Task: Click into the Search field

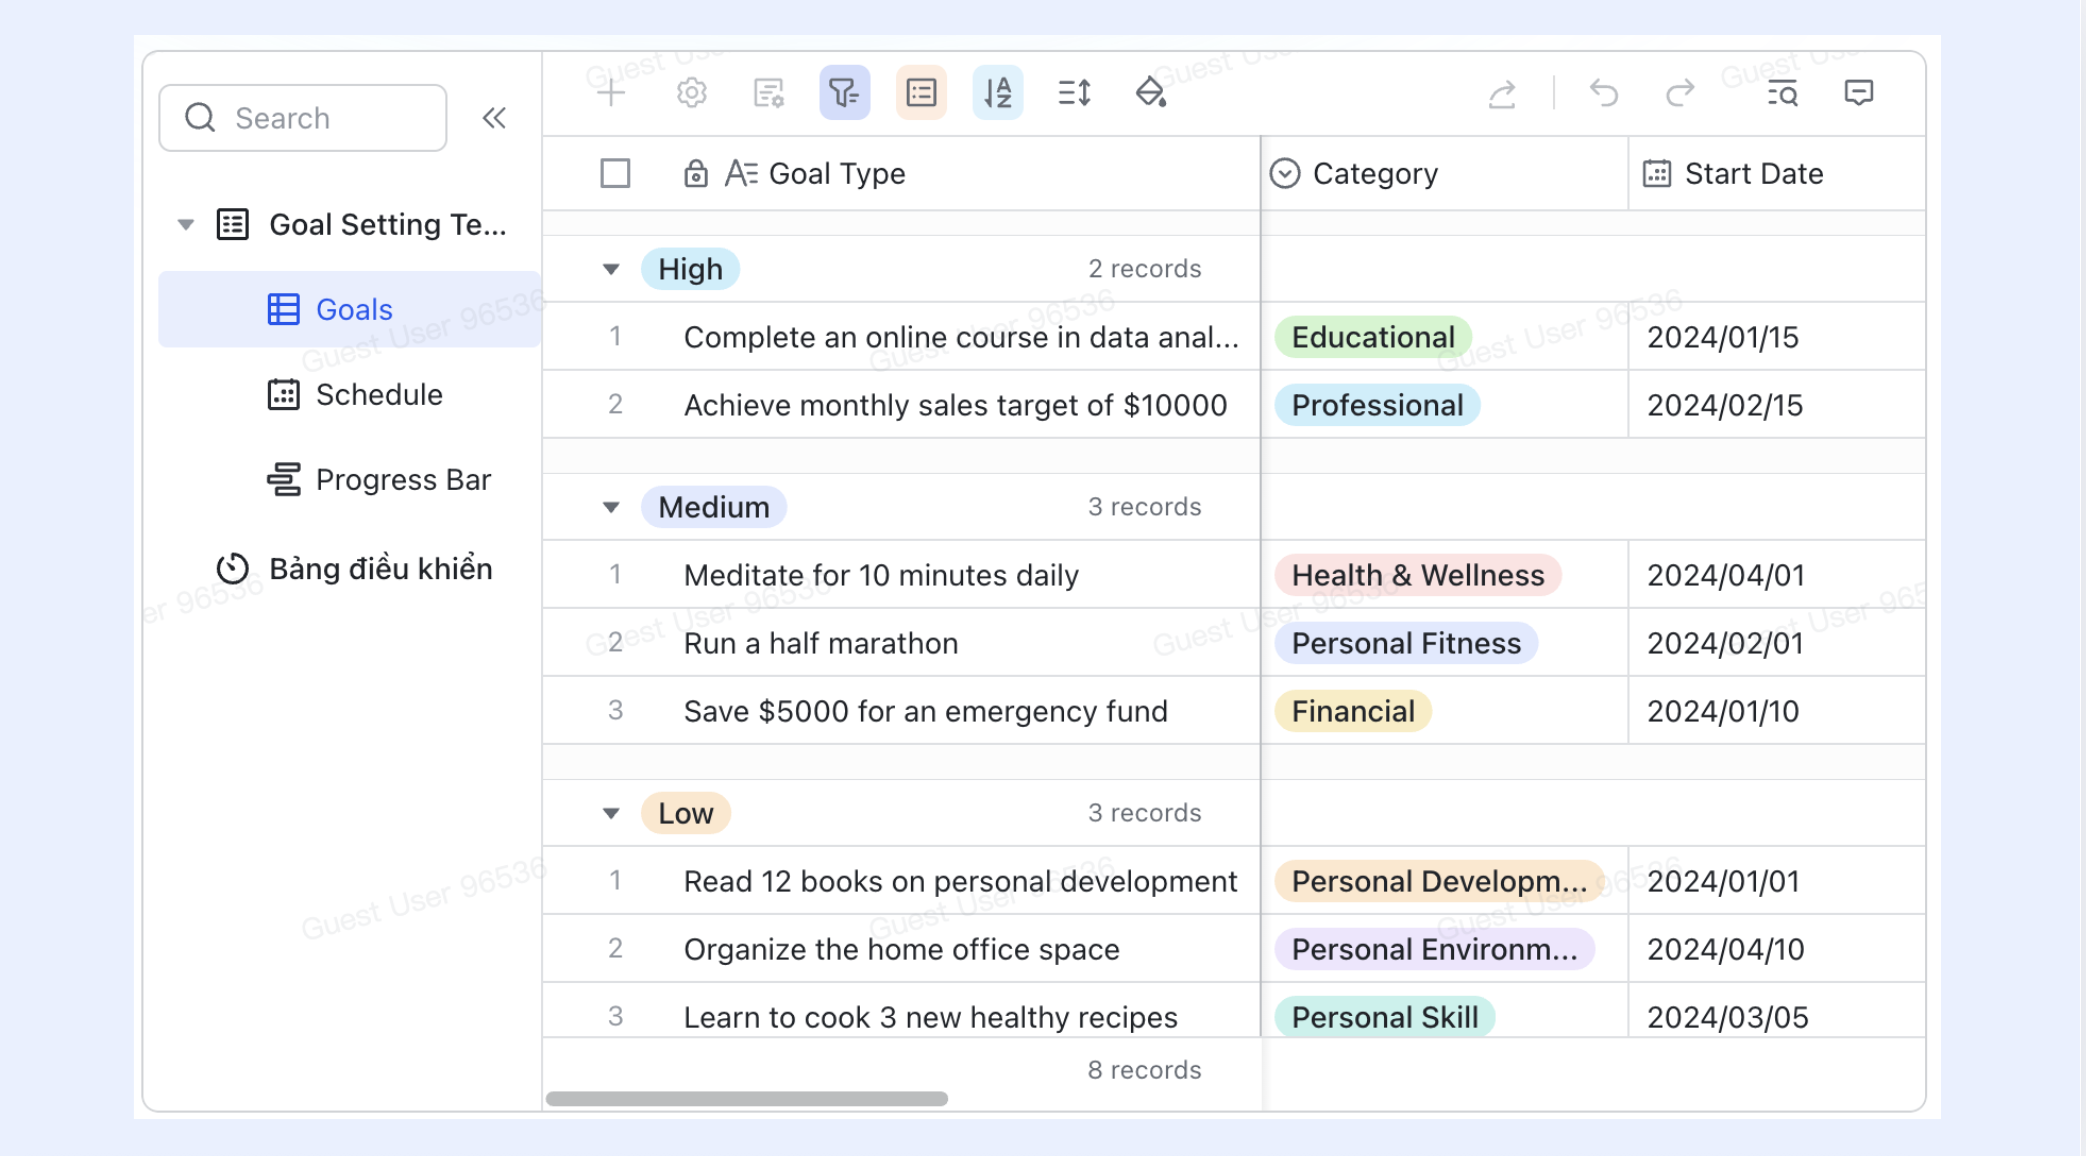Action: [303, 118]
